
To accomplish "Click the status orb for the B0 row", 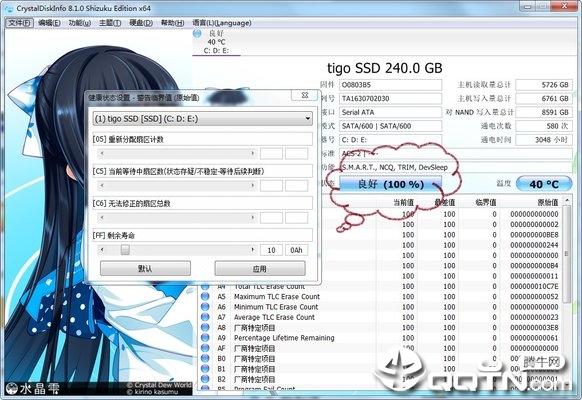I will [x=205, y=358].
